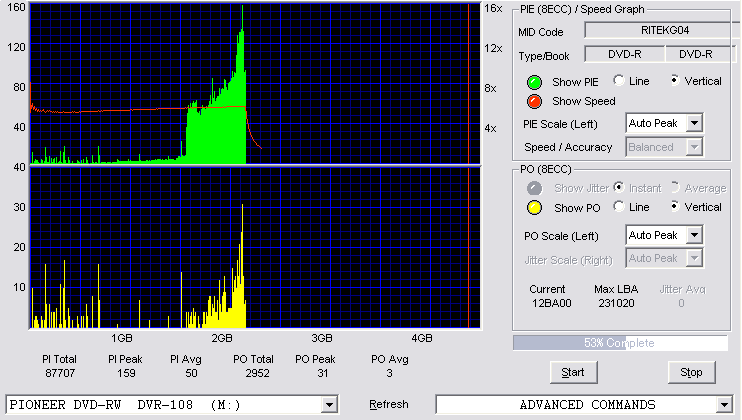Click the Current LBA value 12BA00
The image size is (742, 420).
[x=551, y=303]
